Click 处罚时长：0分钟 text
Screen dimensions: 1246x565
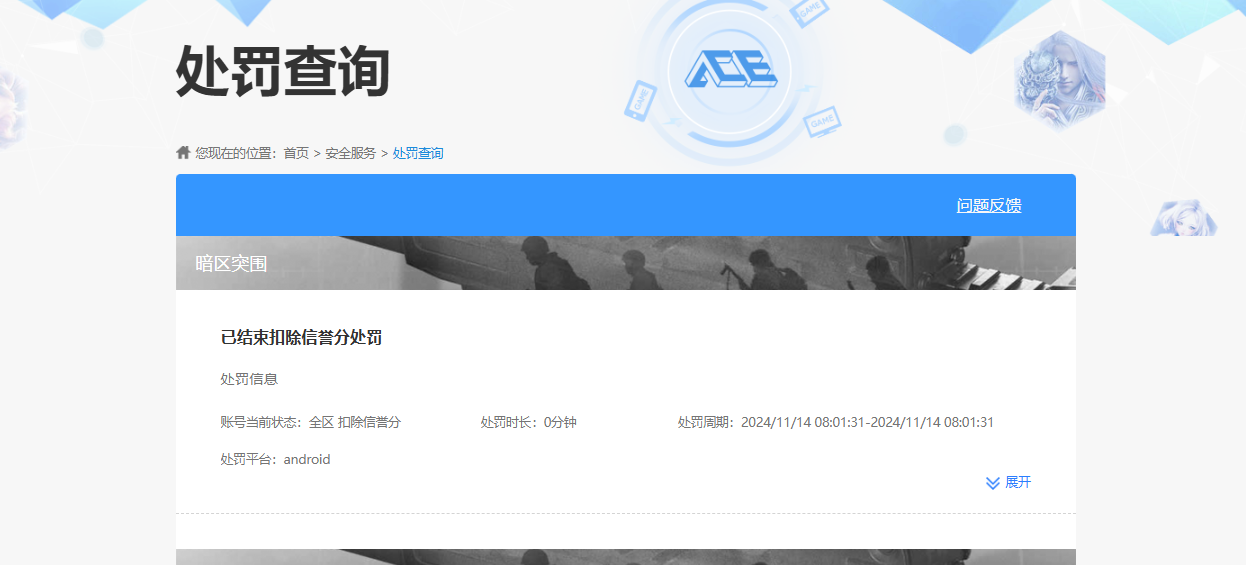528,422
